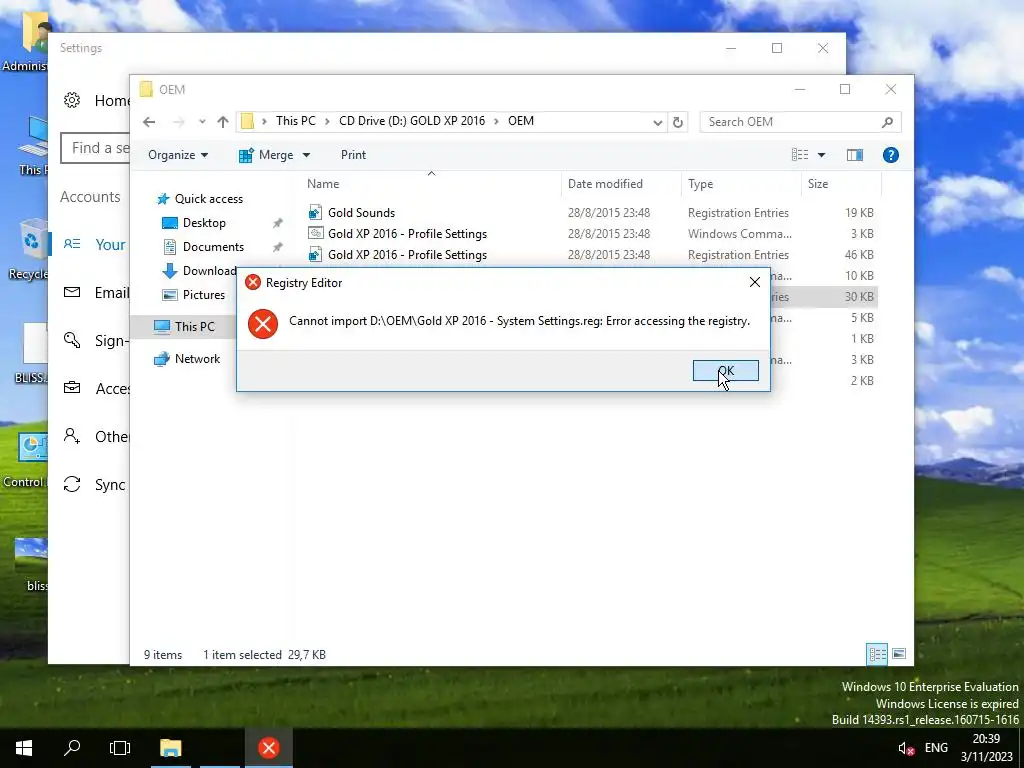Click the search magnifier in Explorer
This screenshot has height=768, width=1024.
tap(888, 122)
